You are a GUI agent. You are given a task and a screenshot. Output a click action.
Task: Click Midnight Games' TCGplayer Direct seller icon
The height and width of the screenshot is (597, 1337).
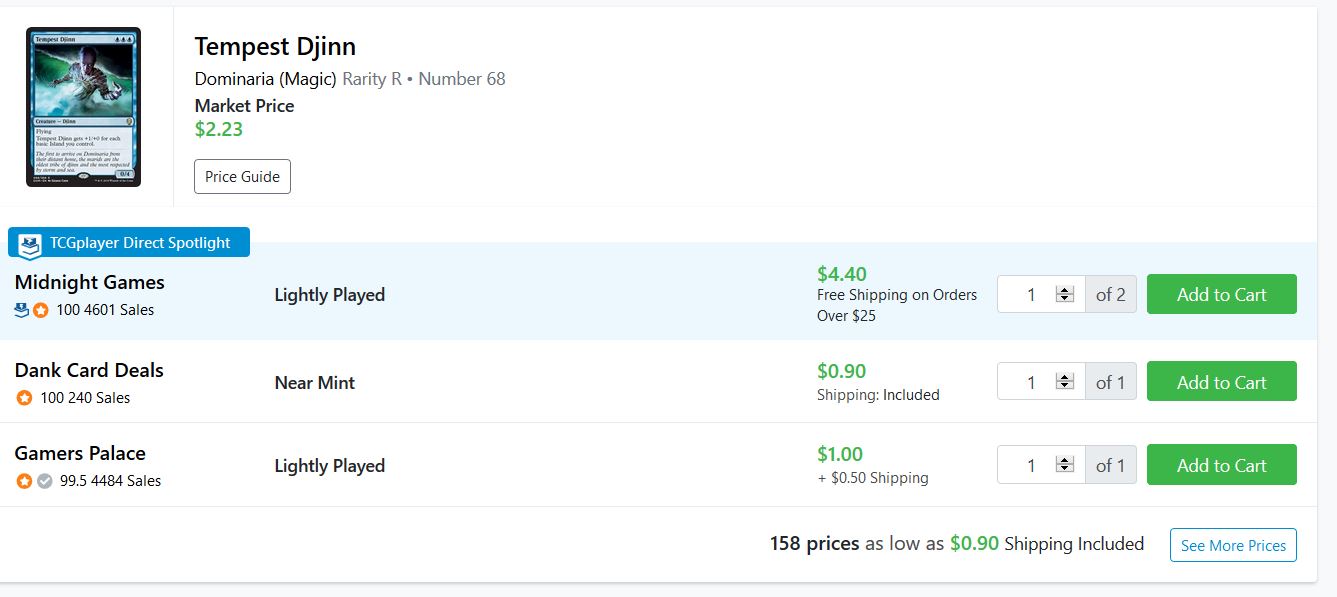[x=22, y=310]
